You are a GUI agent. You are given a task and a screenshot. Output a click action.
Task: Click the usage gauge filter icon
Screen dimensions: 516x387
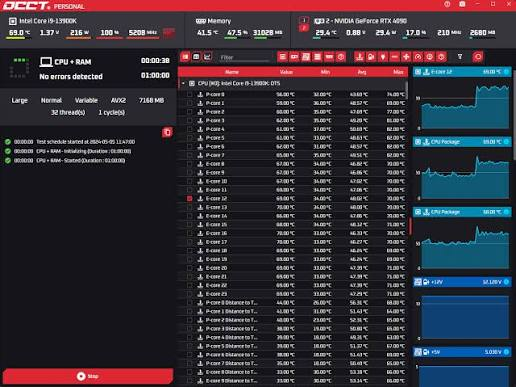click(418, 57)
